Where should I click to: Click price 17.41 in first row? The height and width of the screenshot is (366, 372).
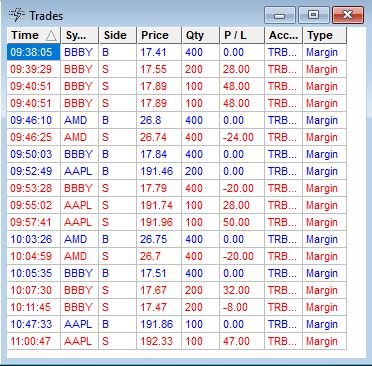point(159,52)
